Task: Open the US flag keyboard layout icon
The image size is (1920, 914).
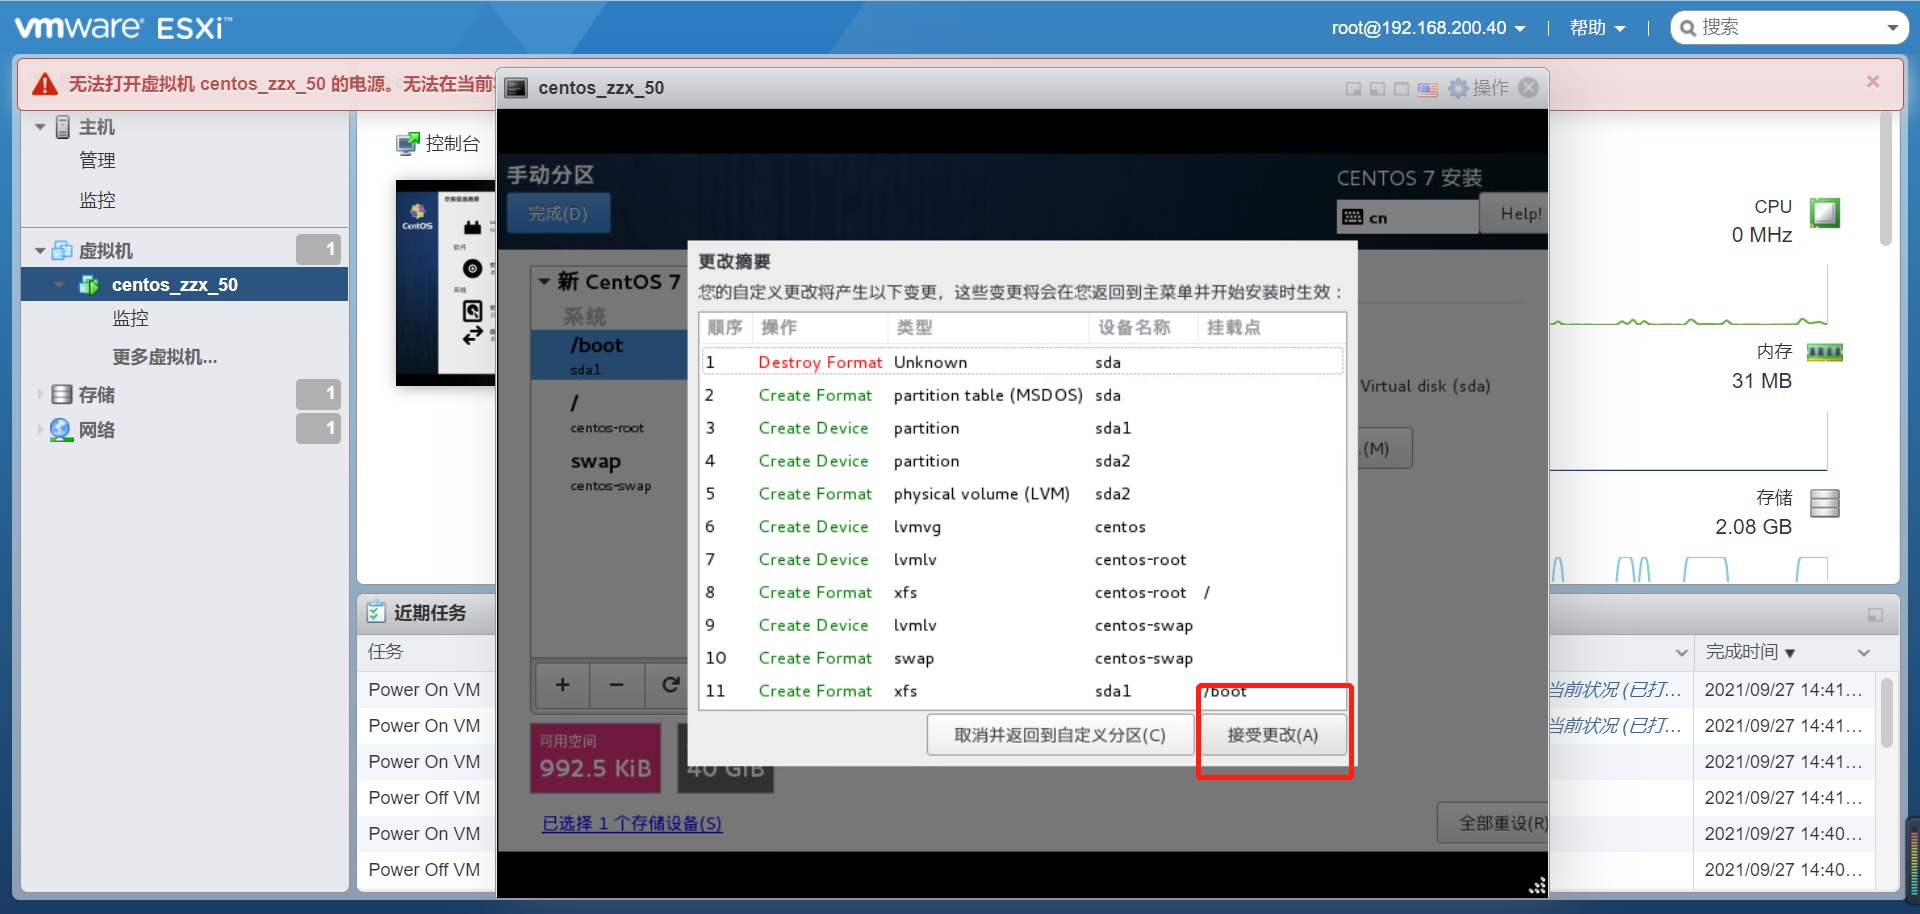Action: click(1428, 89)
